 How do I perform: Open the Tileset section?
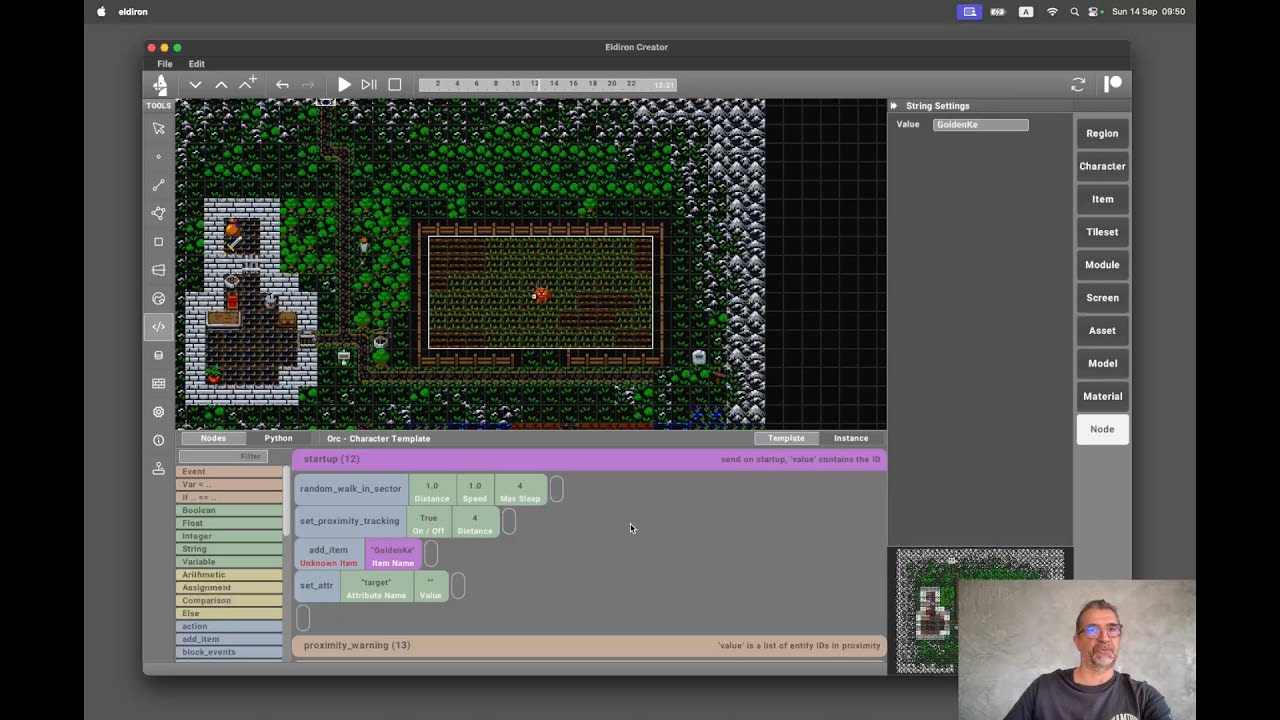[1102, 232]
